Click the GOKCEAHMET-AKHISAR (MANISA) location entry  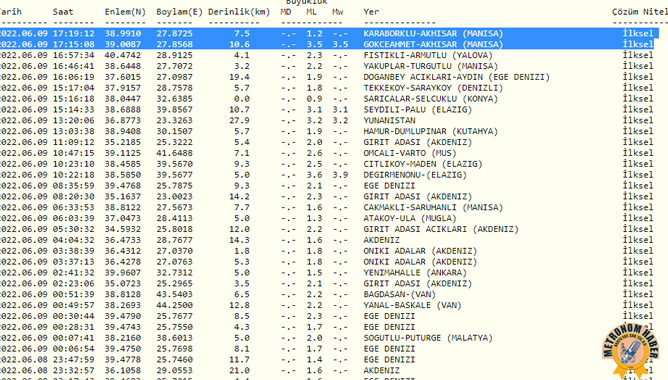click(433, 44)
